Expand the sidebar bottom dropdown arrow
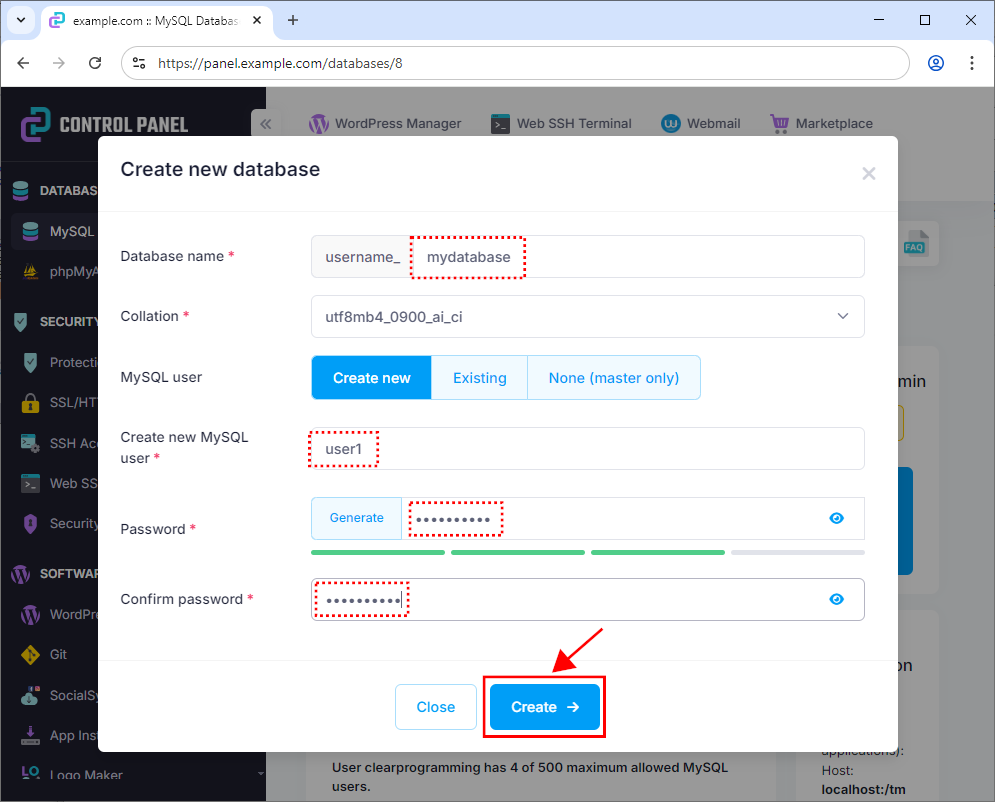The width and height of the screenshot is (995, 802). (261, 773)
